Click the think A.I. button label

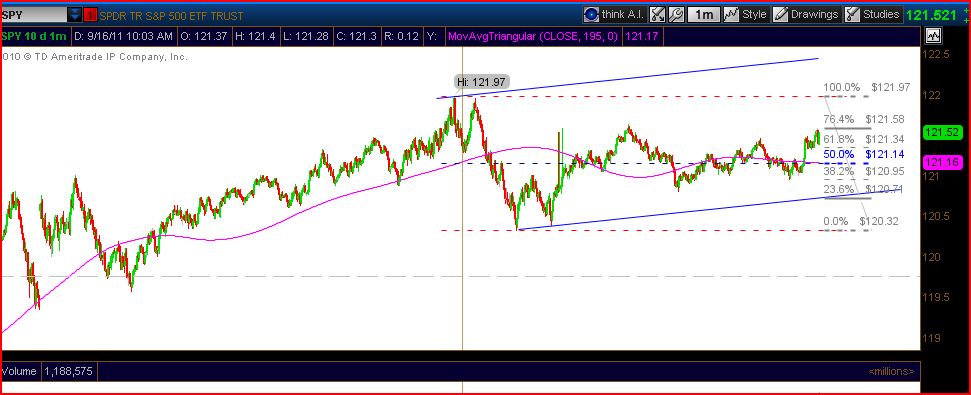pos(623,14)
